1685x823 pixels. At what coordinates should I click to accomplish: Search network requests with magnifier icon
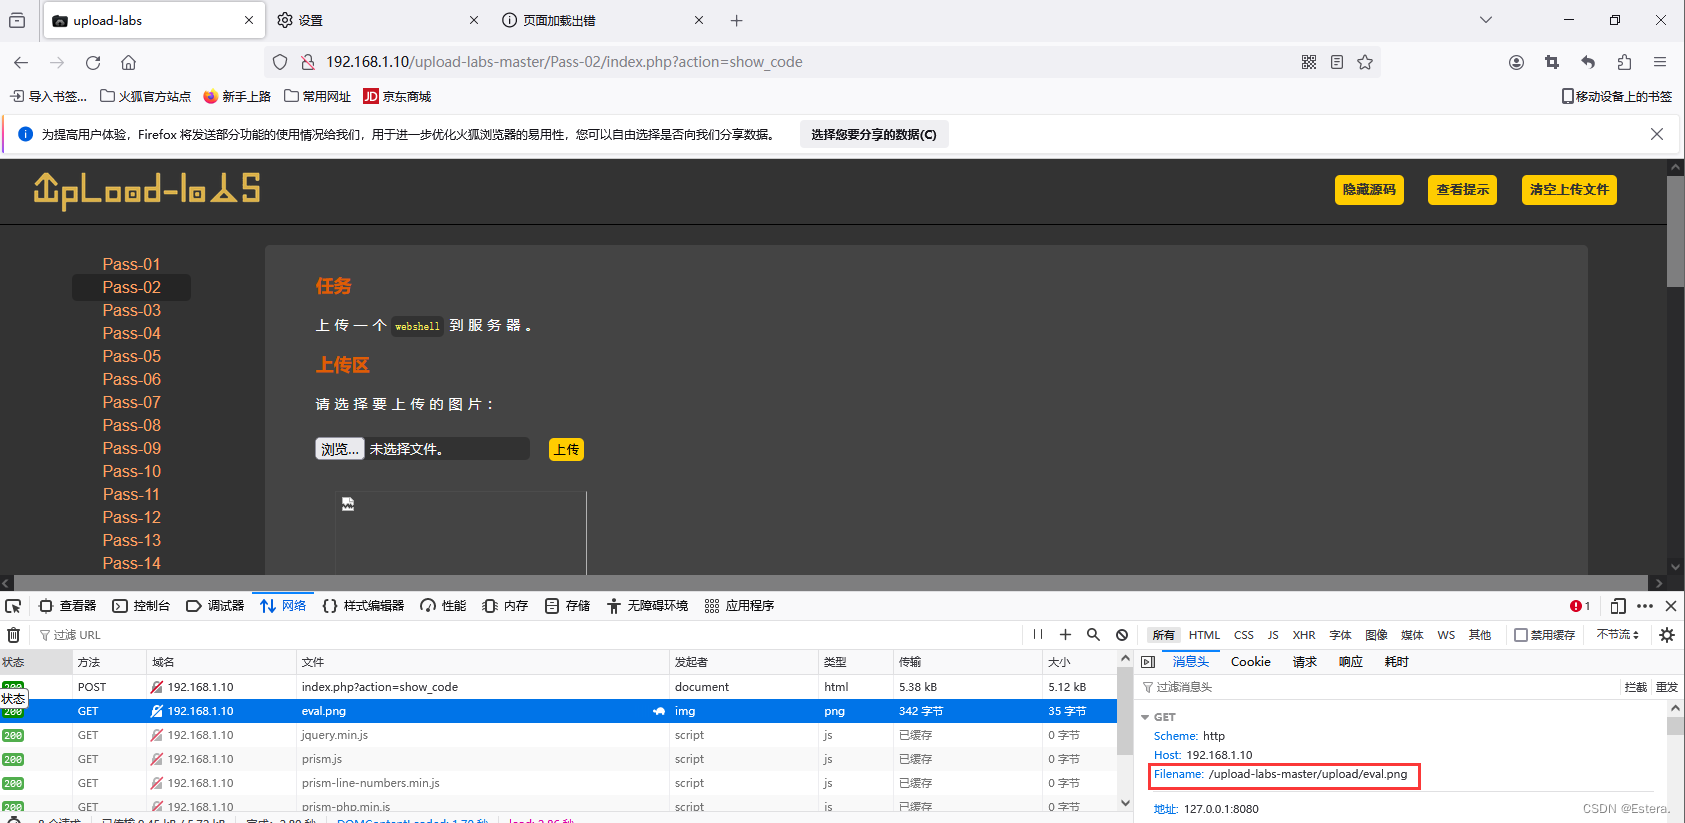click(1093, 635)
